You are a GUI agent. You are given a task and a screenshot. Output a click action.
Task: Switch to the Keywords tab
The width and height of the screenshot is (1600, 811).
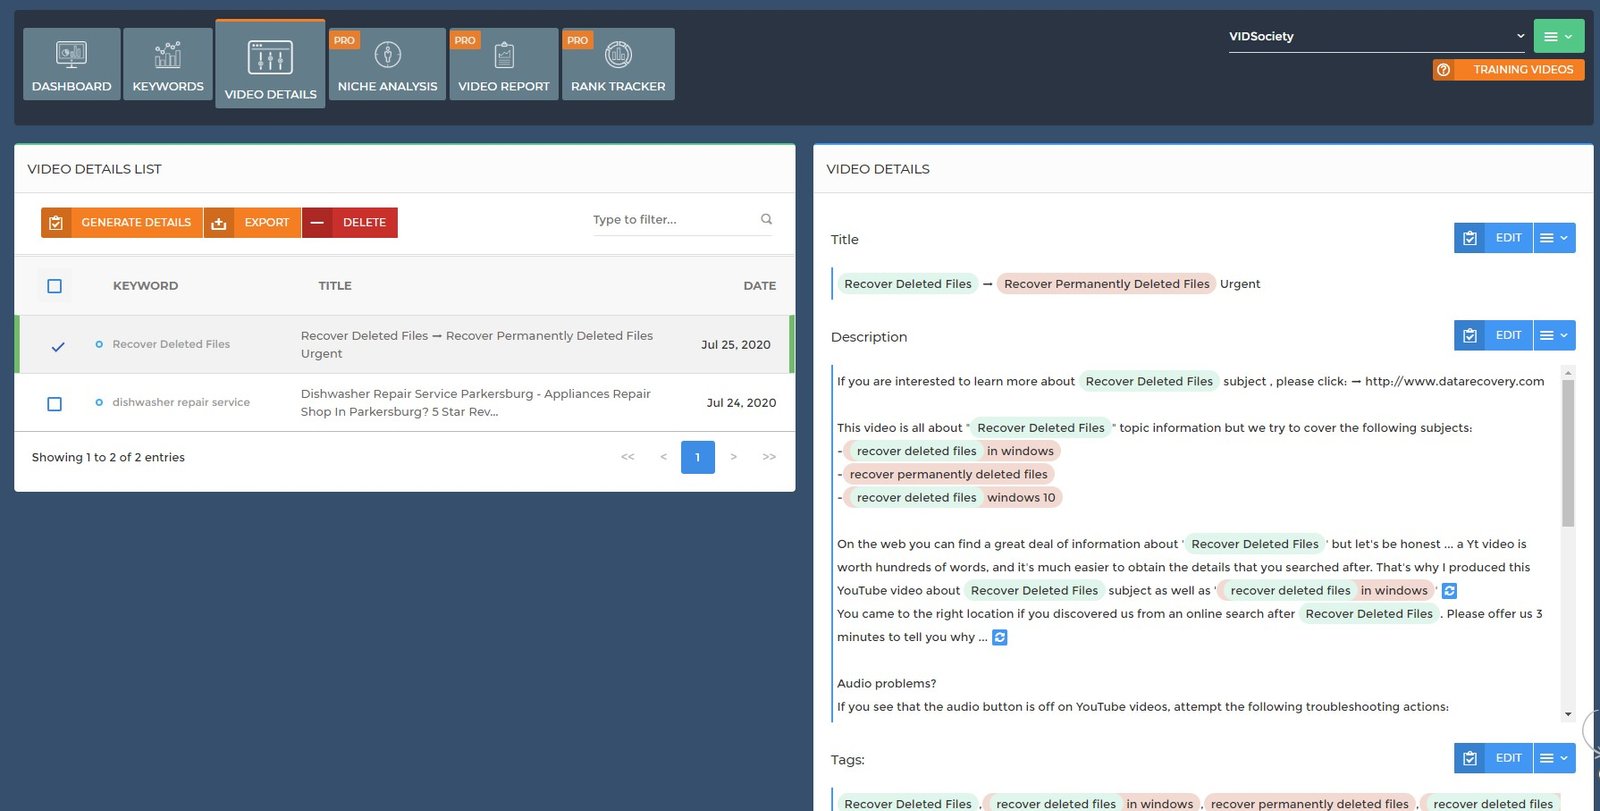click(x=168, y=64)
